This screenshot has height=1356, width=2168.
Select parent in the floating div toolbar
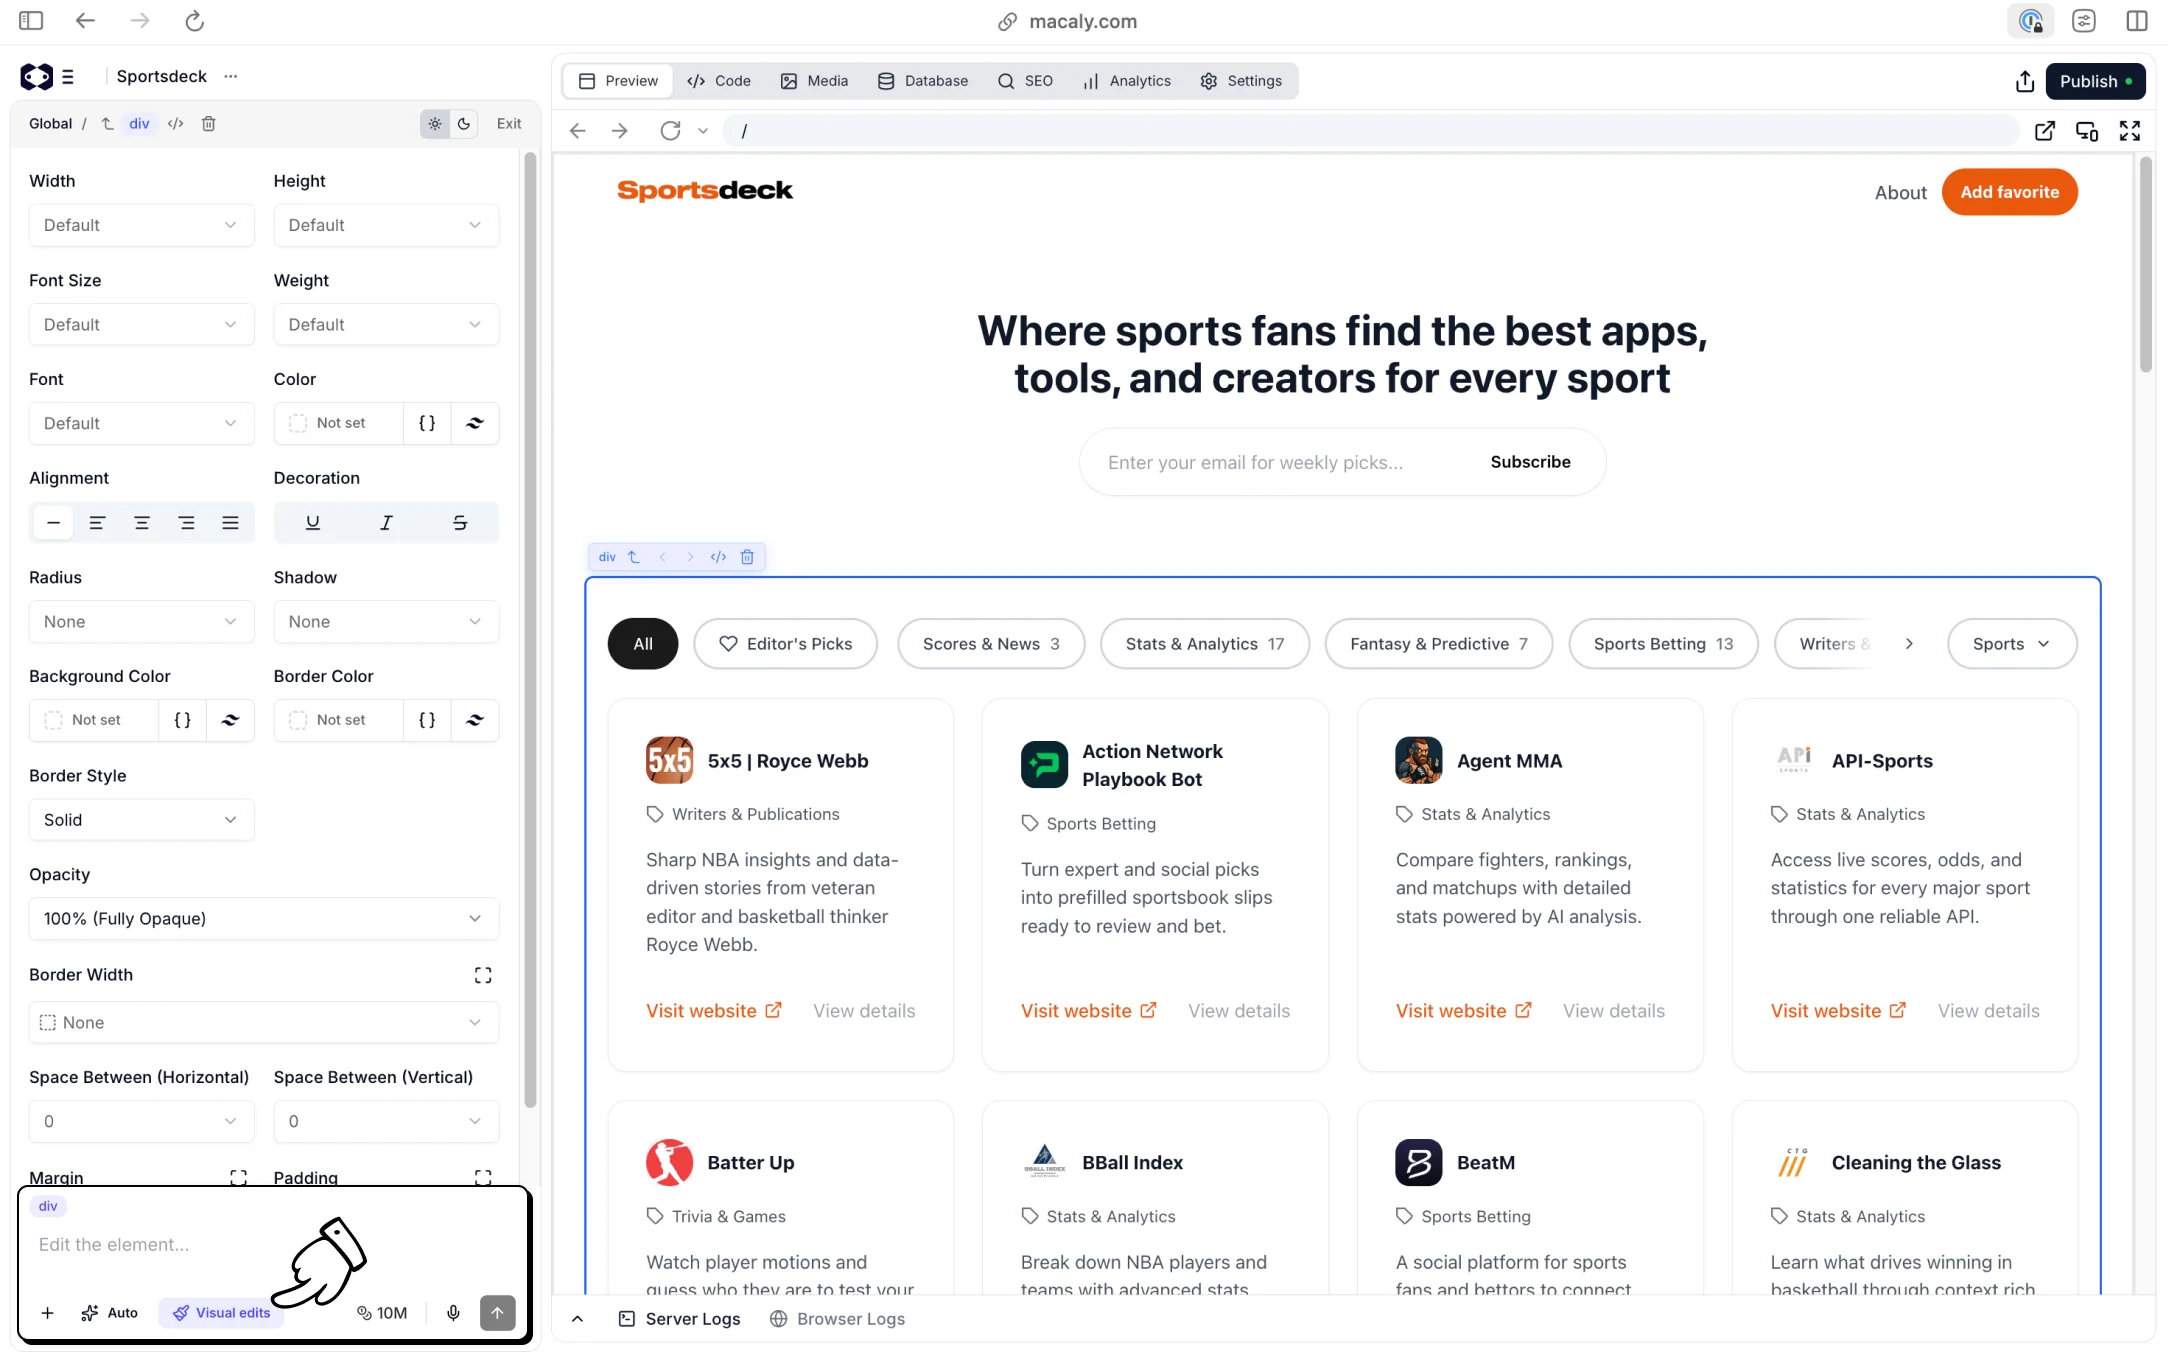click(x=634, y=557)
